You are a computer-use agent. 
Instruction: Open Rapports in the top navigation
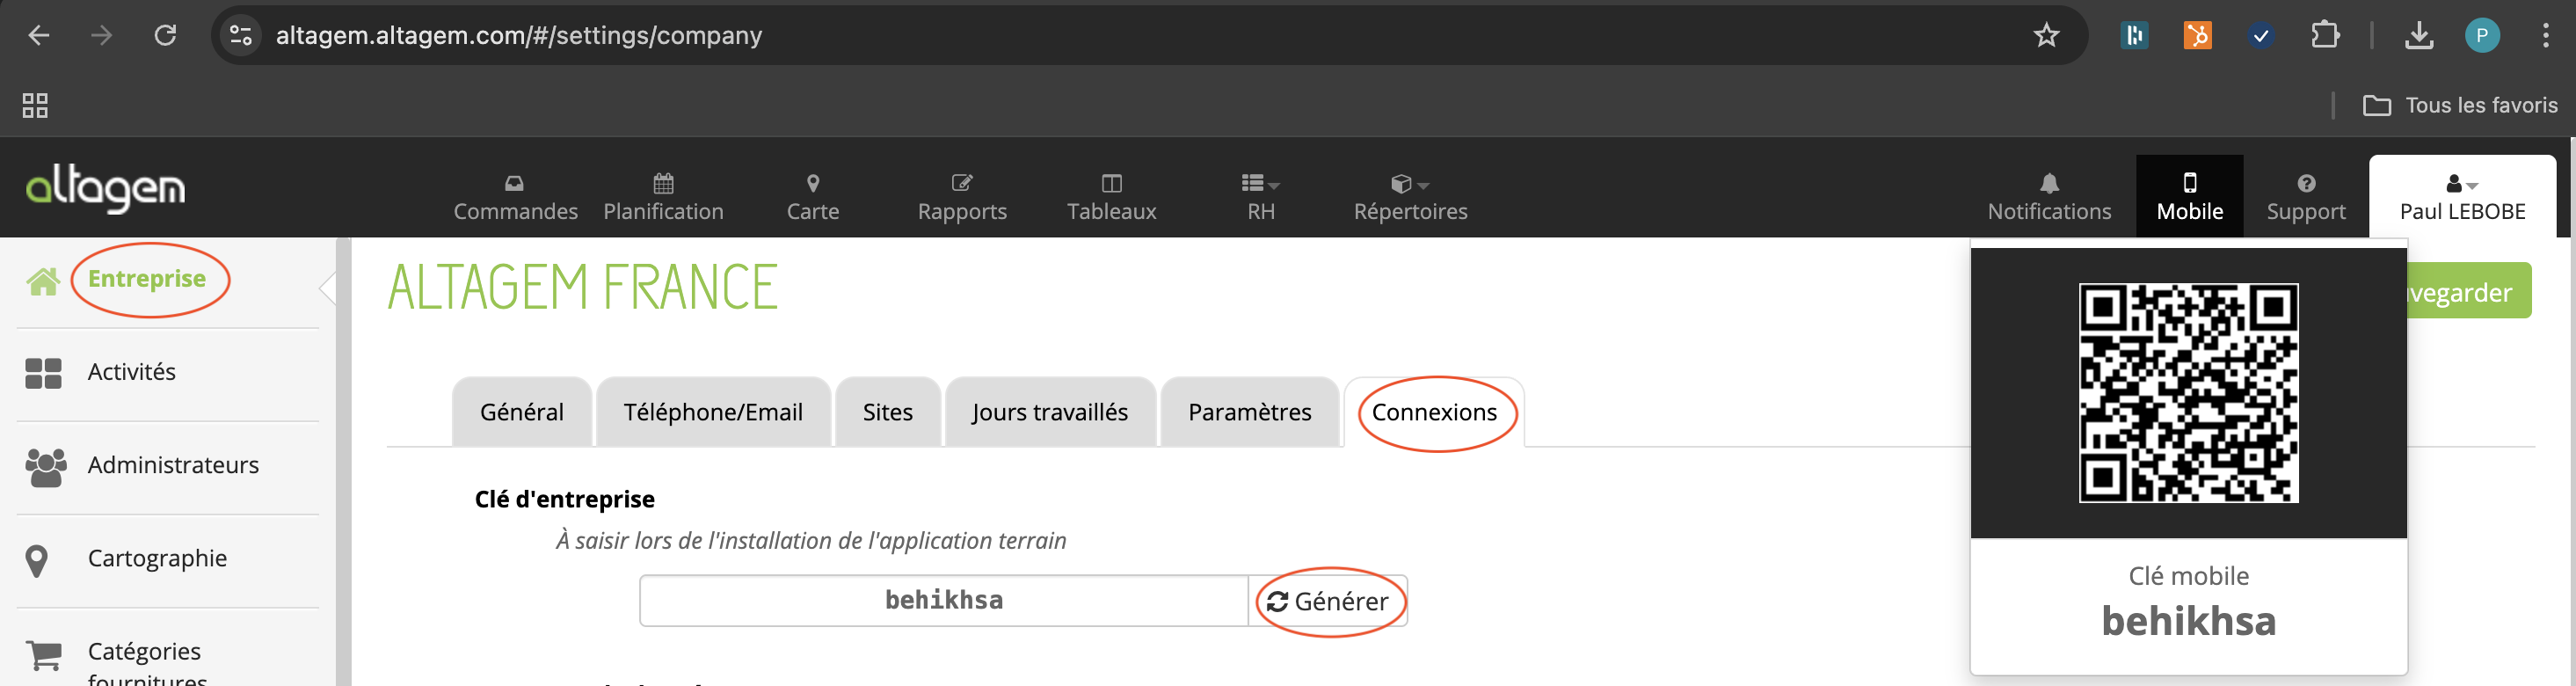[962, 197]
